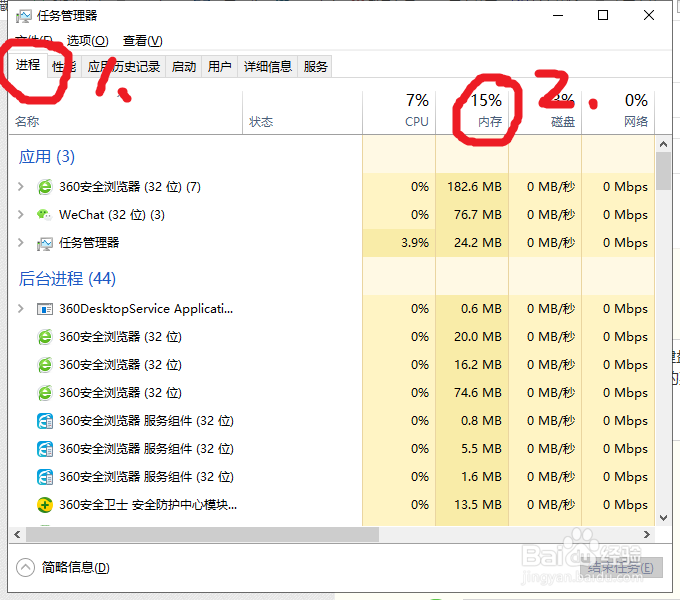Maximize the Task Manager window
The height and width of the screenshot is (600, 680).
point(603,16)
